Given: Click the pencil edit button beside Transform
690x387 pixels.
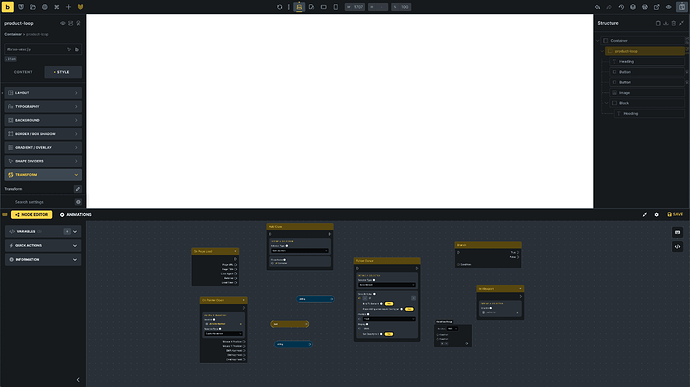Looking at the screenshot, I should [x=78, y=189].
